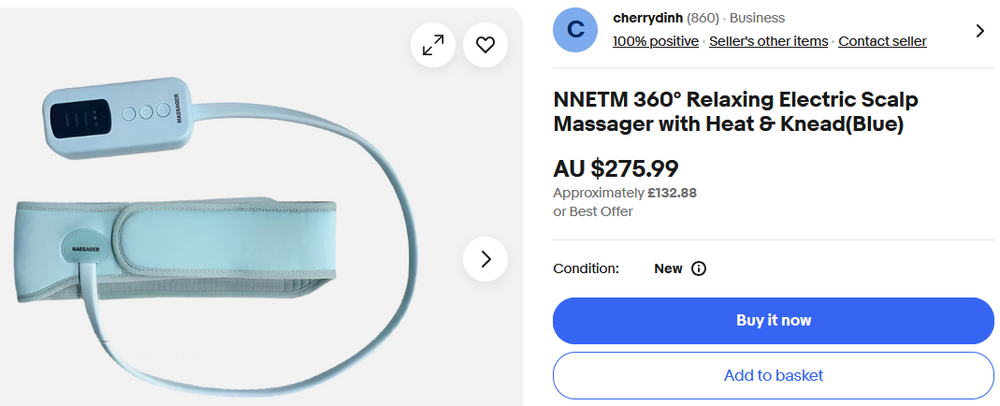The width and height of the screenshot is (1000, 406).
Task: Open cherrydinh seller profile
Action: tap(647, 18)
